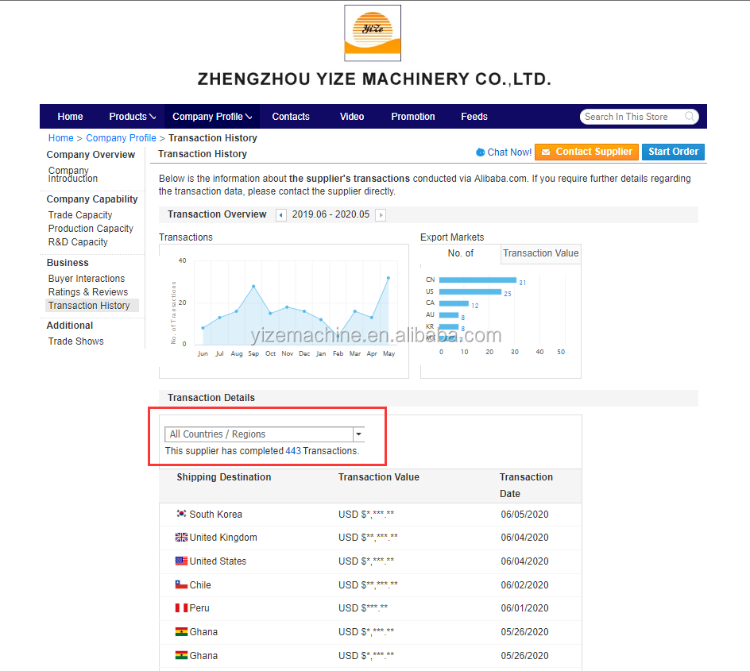Click the search magnifier icon in store search

690,117
